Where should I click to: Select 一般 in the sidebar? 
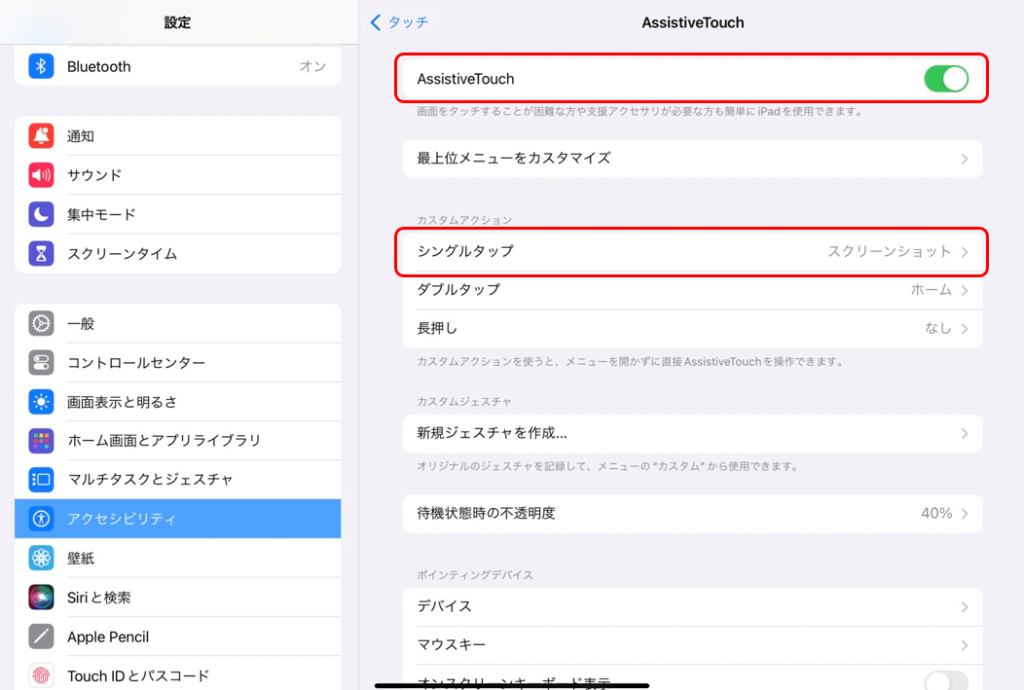(x=178, y=323)
